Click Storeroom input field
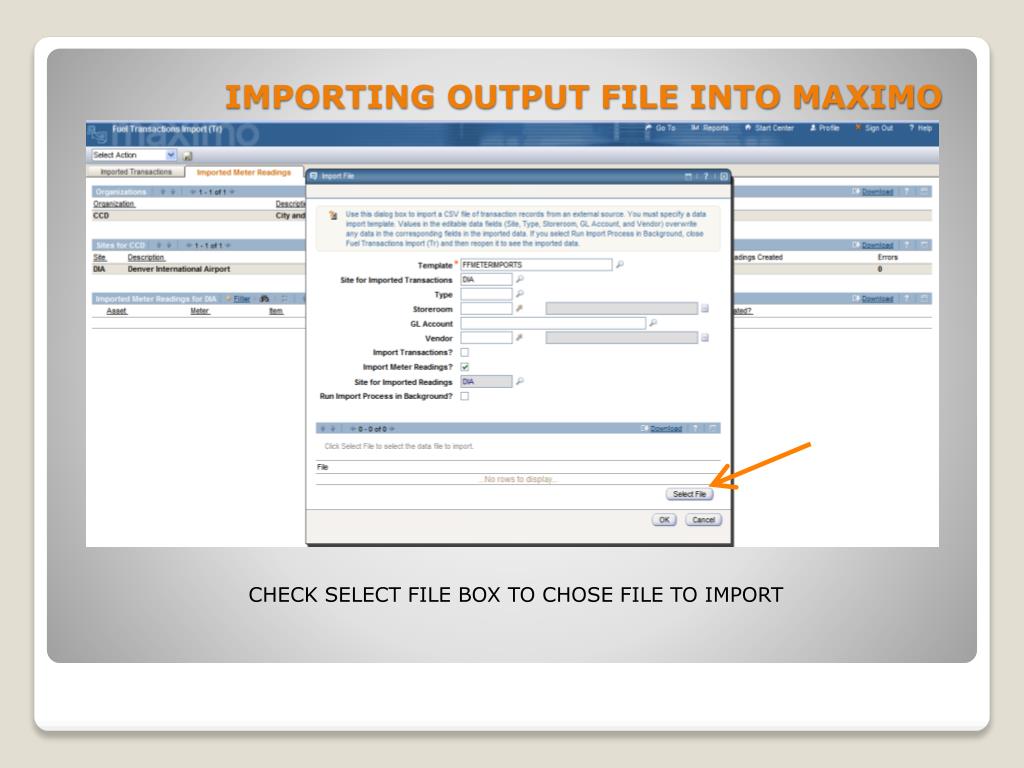 click(x=487, y=308)
